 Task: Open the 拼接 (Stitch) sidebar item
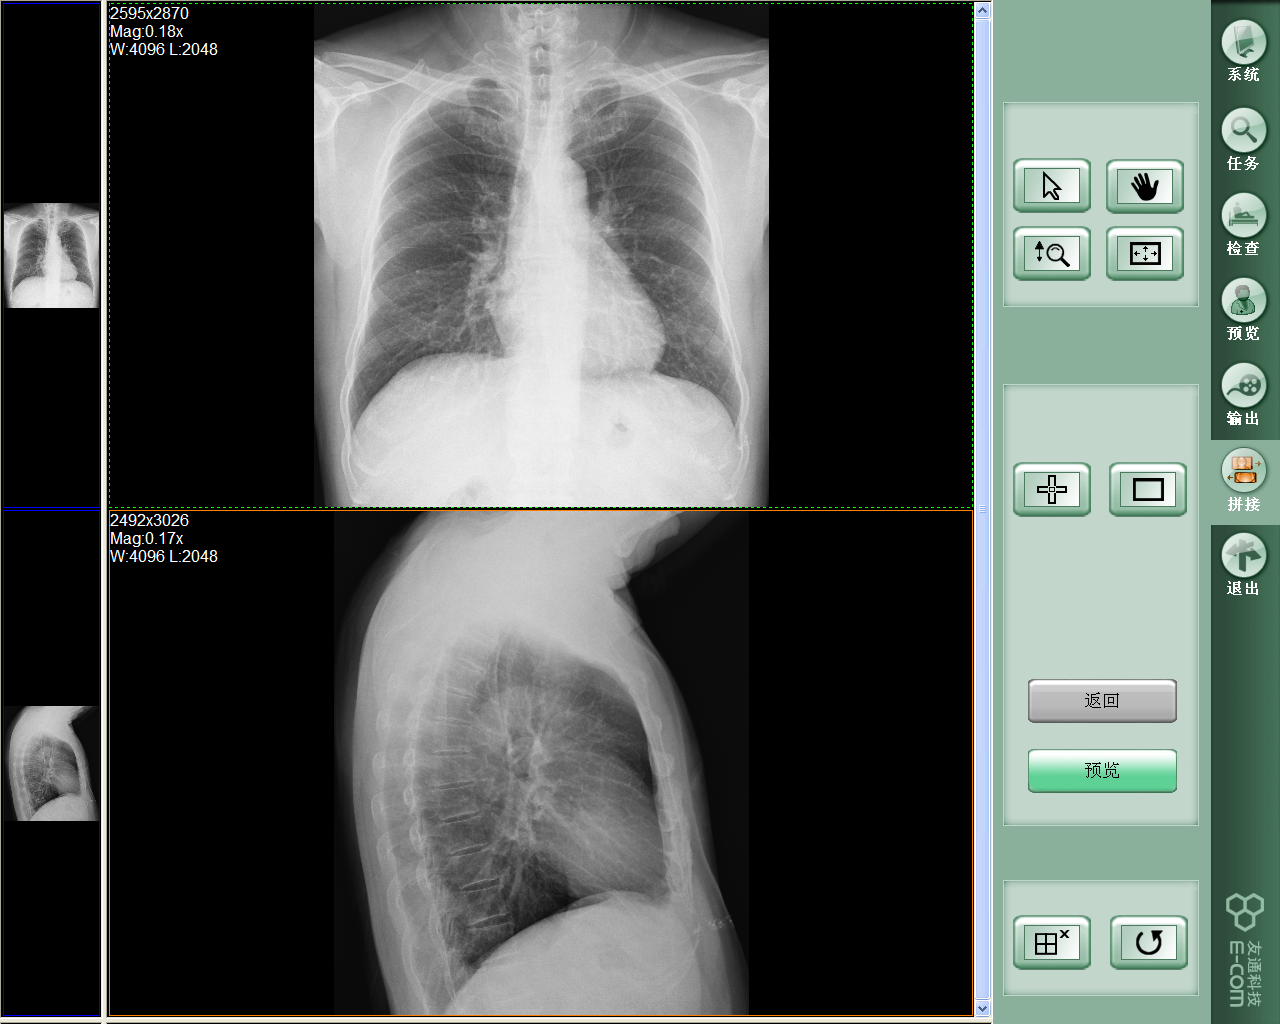click(x=1244, y=480)
